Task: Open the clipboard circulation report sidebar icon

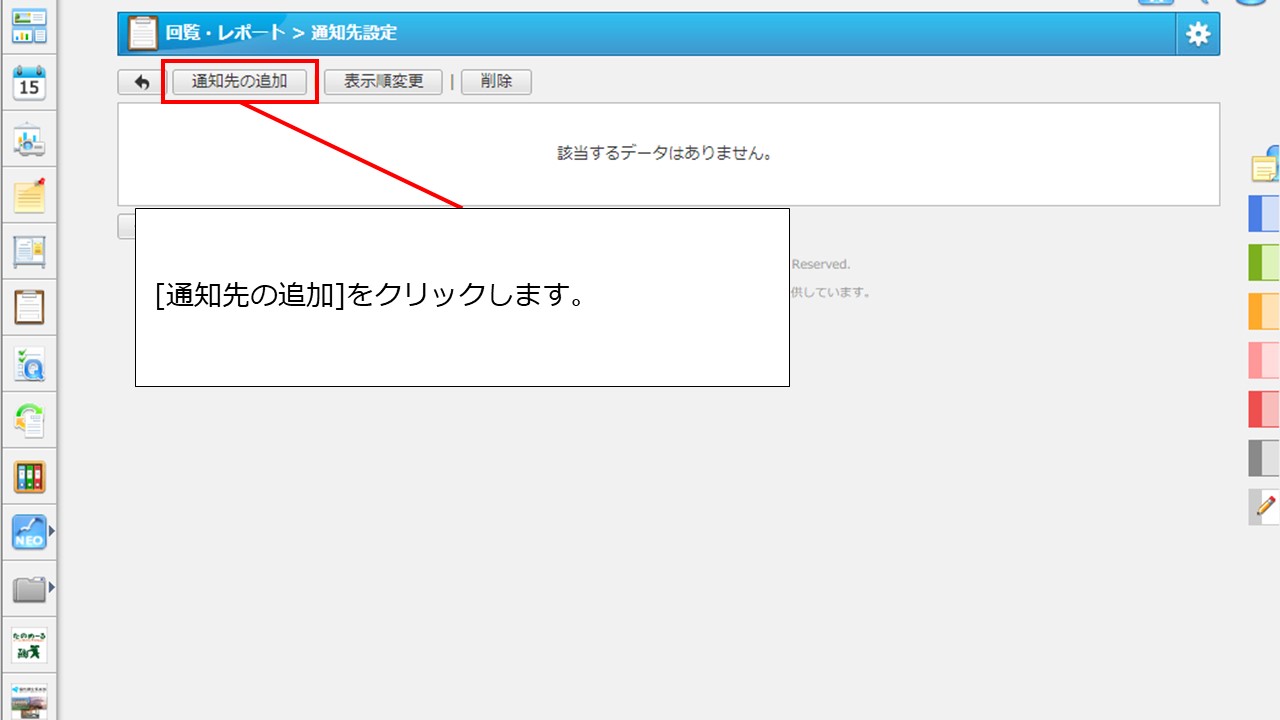Action: [29, 307]
